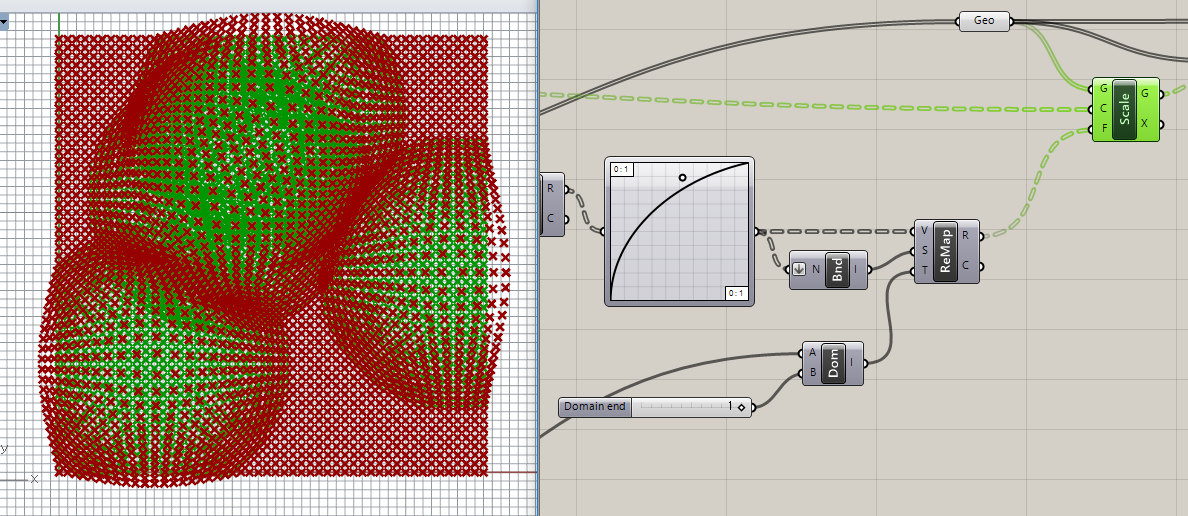Screen dimensions: 1188x516
Task: Click the Domain end slider track
Action: (680, 407)
